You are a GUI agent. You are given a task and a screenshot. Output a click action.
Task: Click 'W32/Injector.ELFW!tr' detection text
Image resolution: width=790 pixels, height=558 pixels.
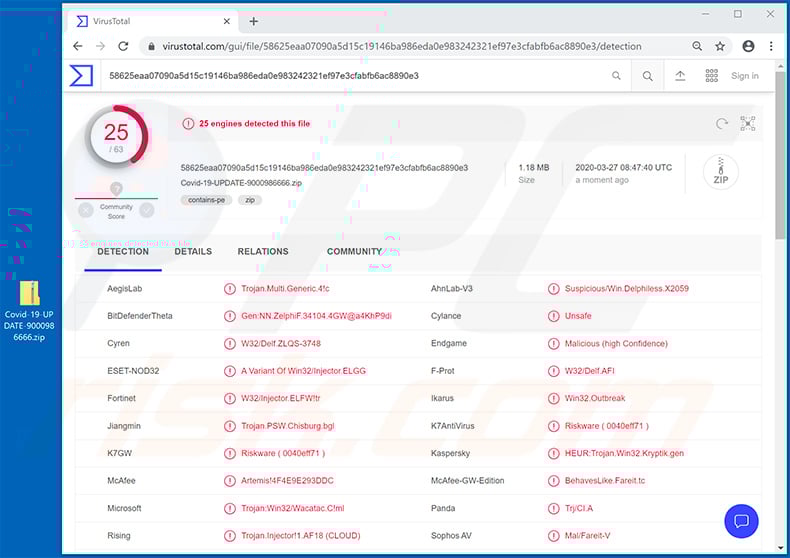(280, 398)
